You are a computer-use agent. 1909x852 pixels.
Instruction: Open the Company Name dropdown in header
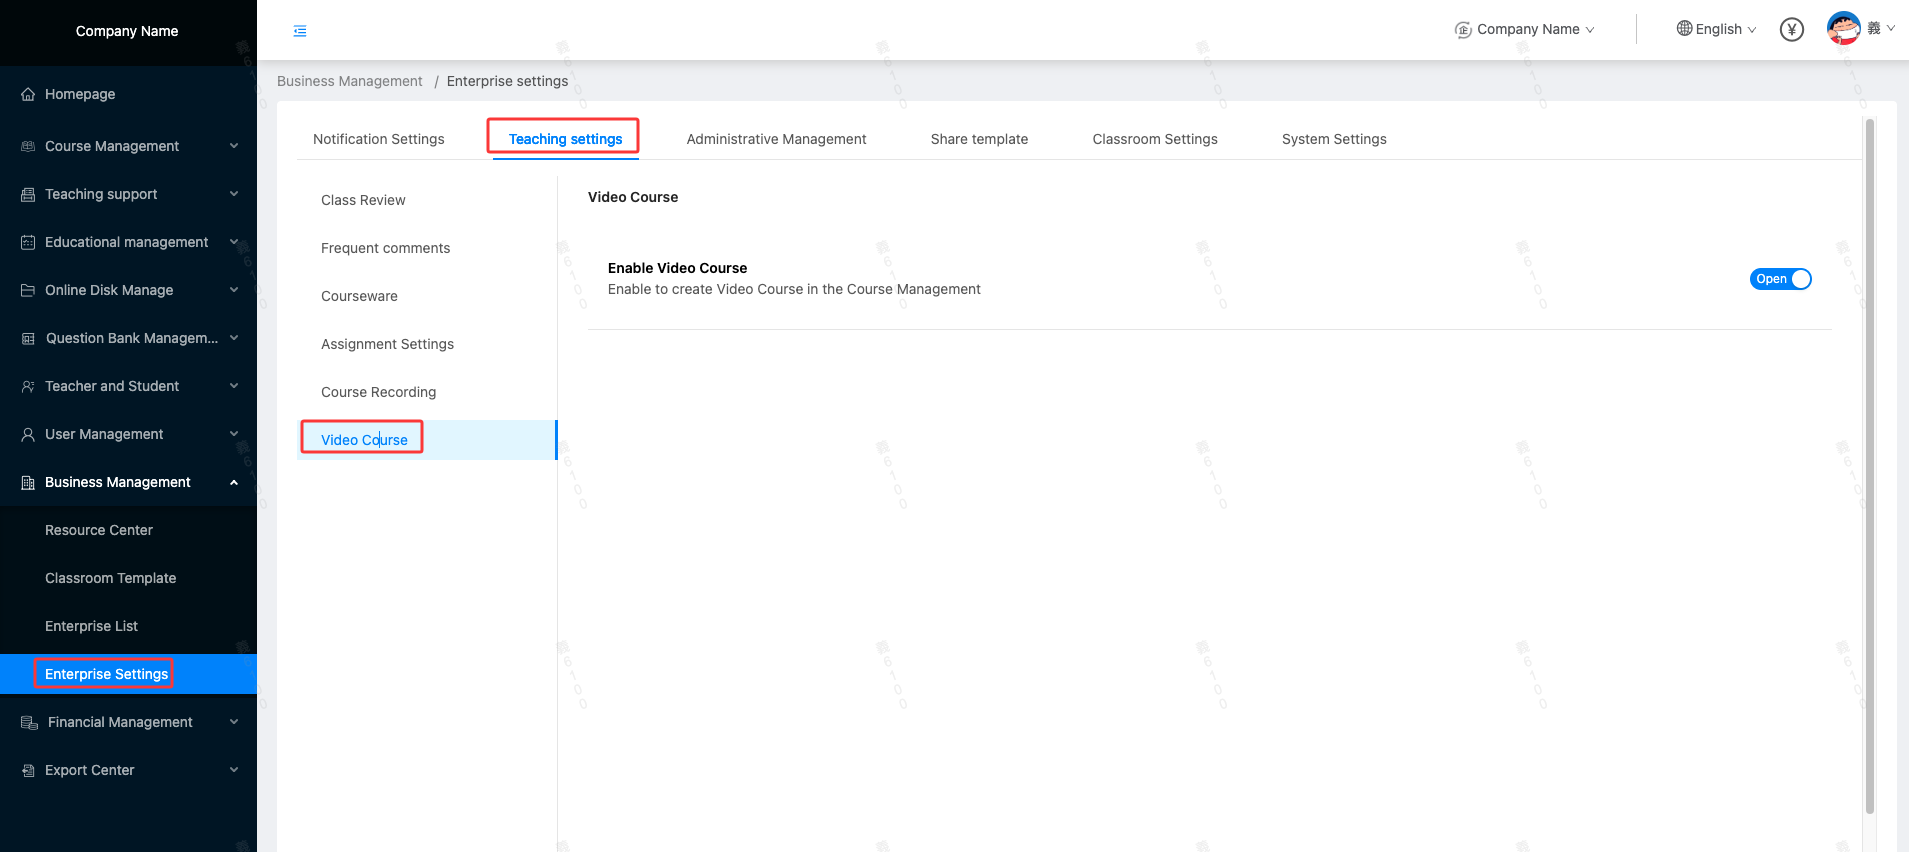pos(1526,30)
